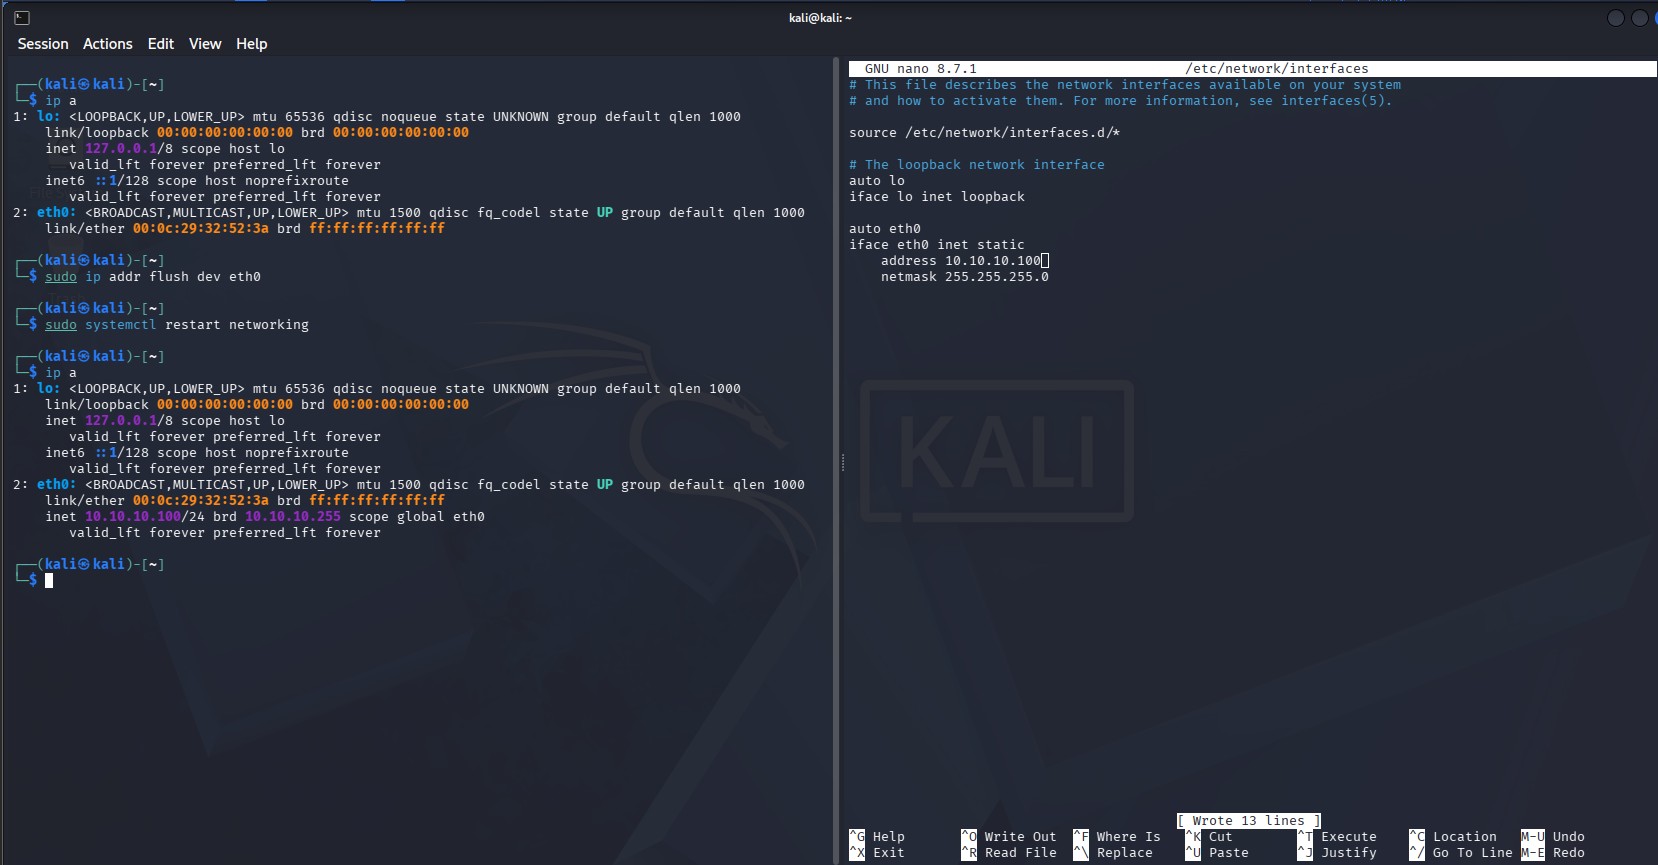Click the ^R Read File shortcut label
The image size is (1658, 865).
pyautogui.click(x=1009, y=853)
